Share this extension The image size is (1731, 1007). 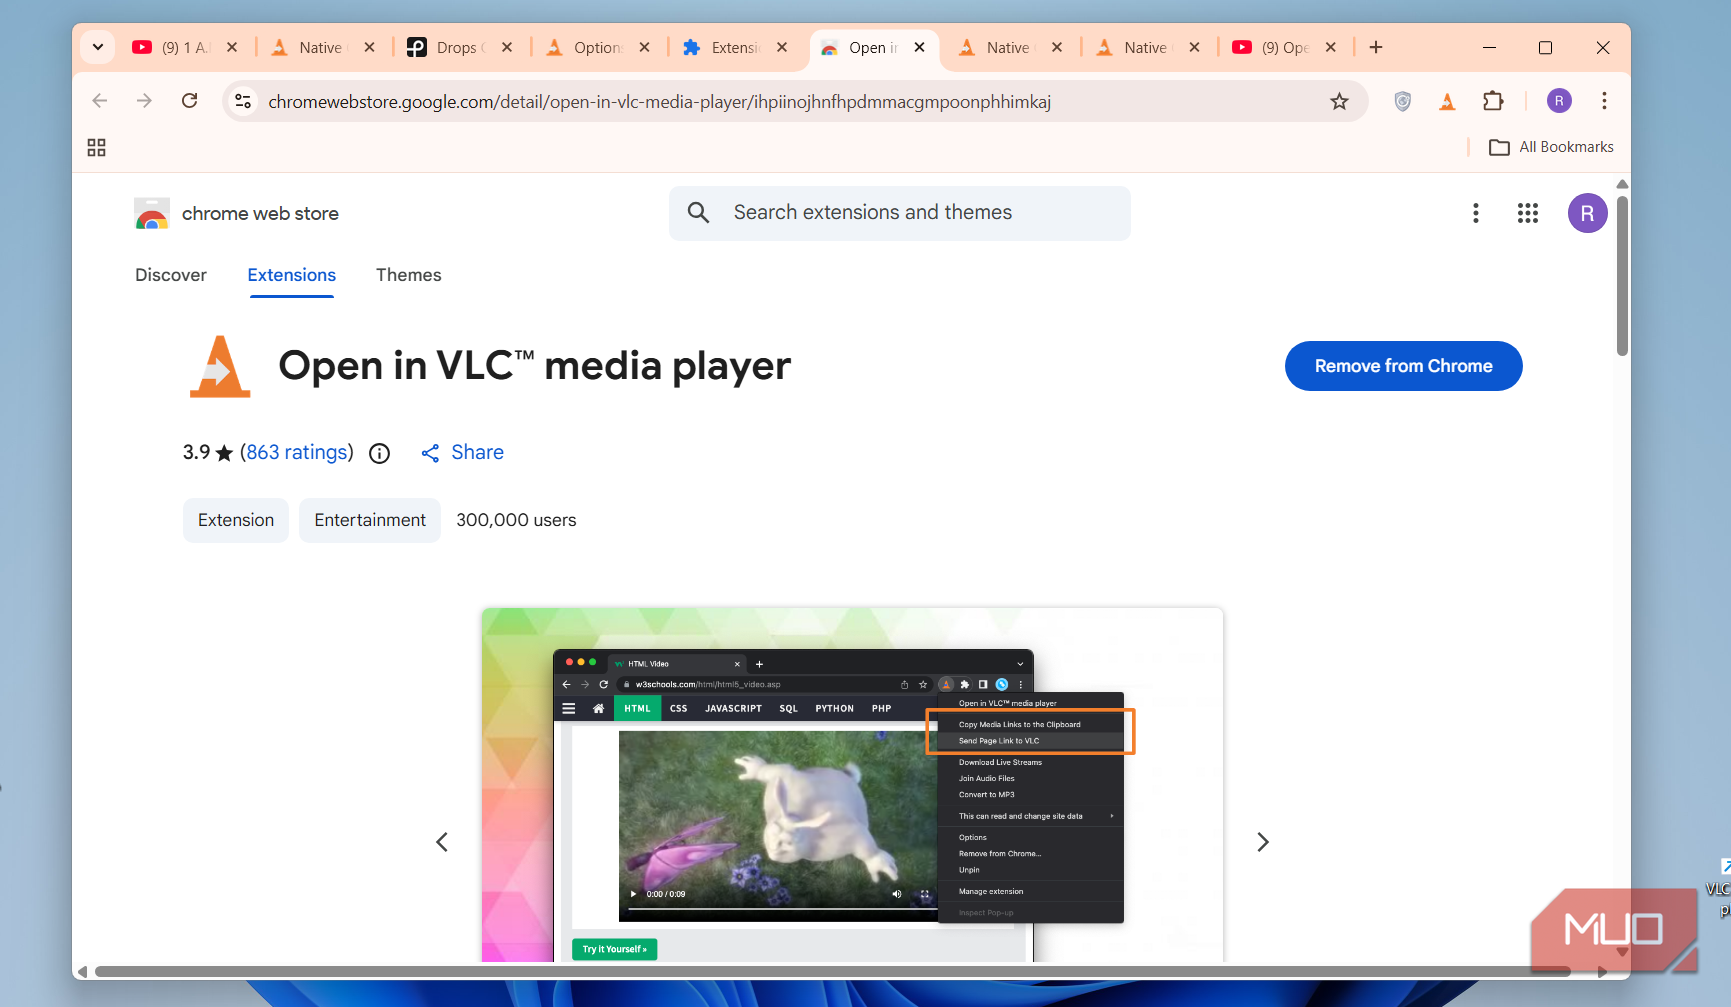[463, 452]
